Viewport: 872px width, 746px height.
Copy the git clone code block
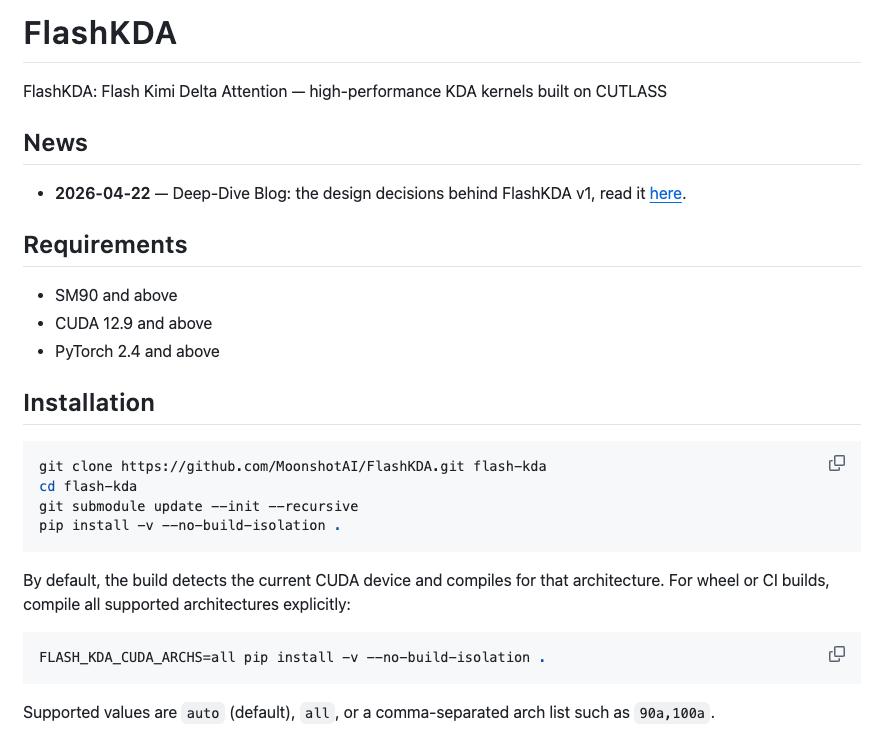(836, 463)
